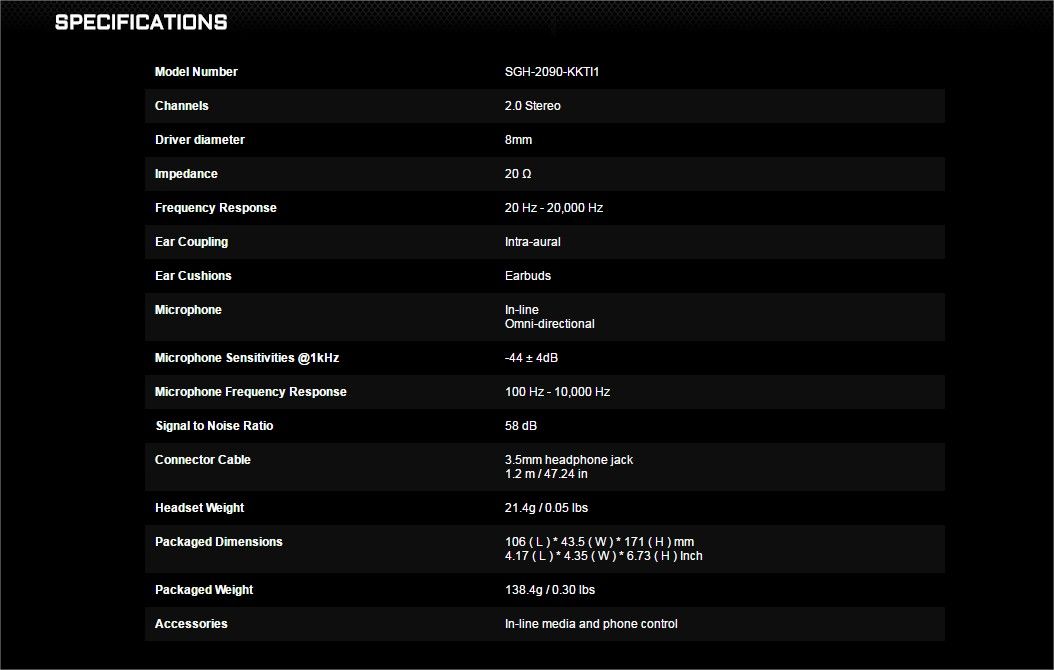The width and height of the screenshot is (1054, 670).
Task: Click the In-line media and phone control text
Action: tap(591, 624)
